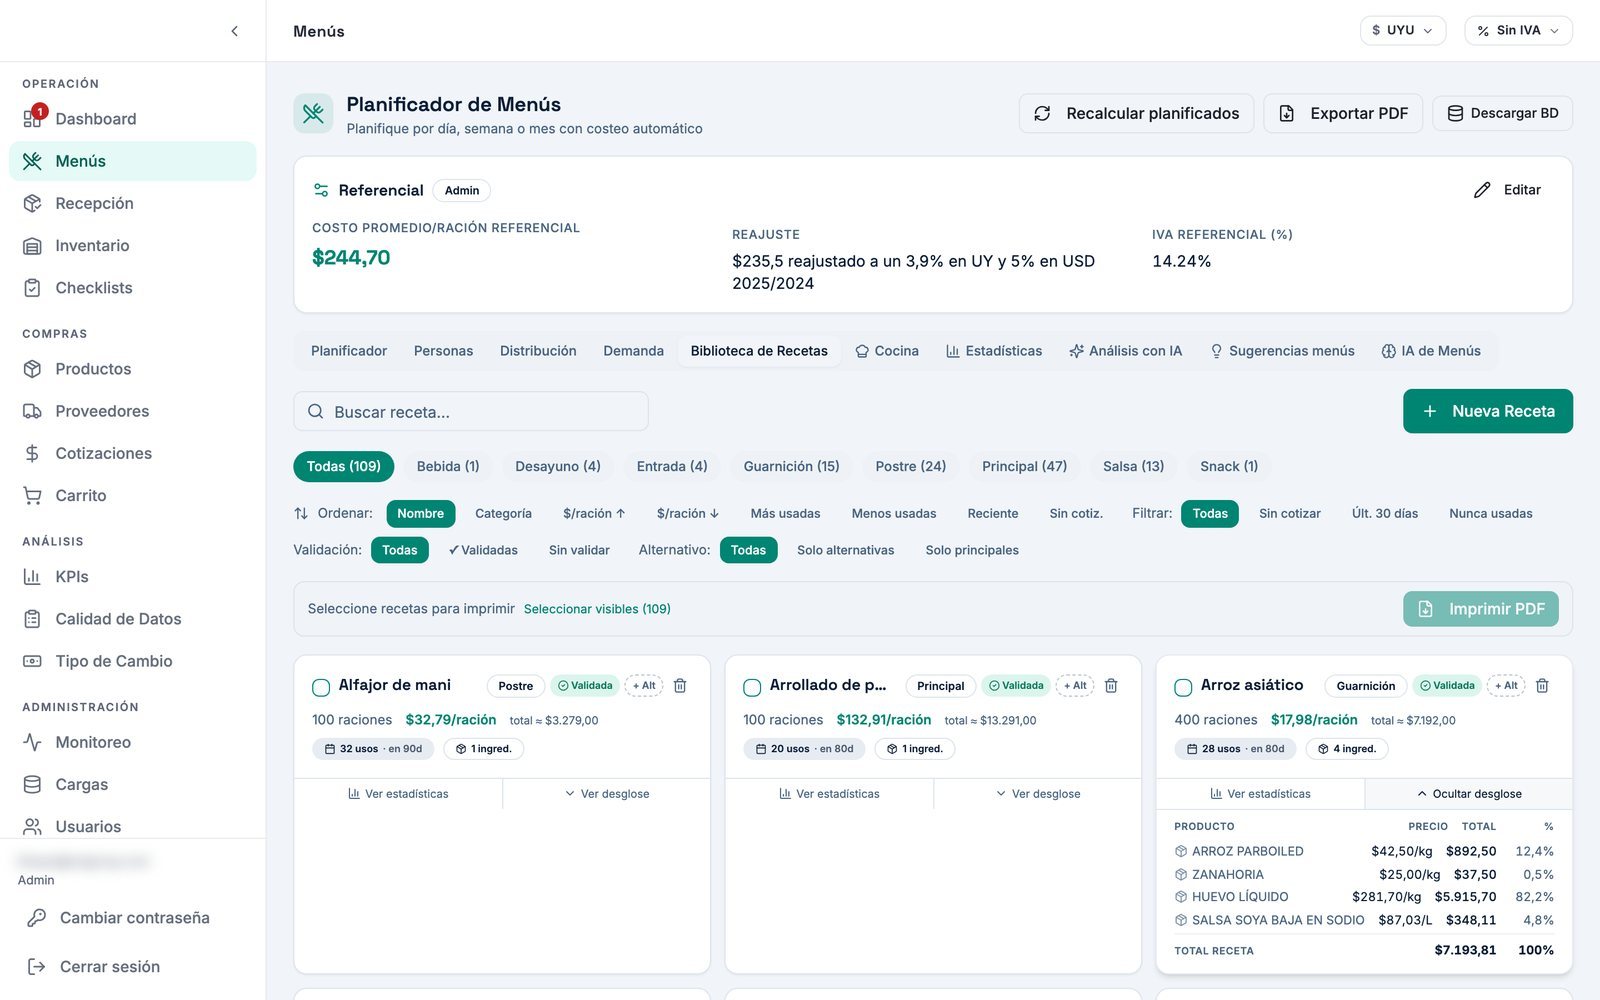The width and height of the screenshot is (1600, 1000).
Task: Open Checklists in the sidebar
Action: (x=132, y=288)
